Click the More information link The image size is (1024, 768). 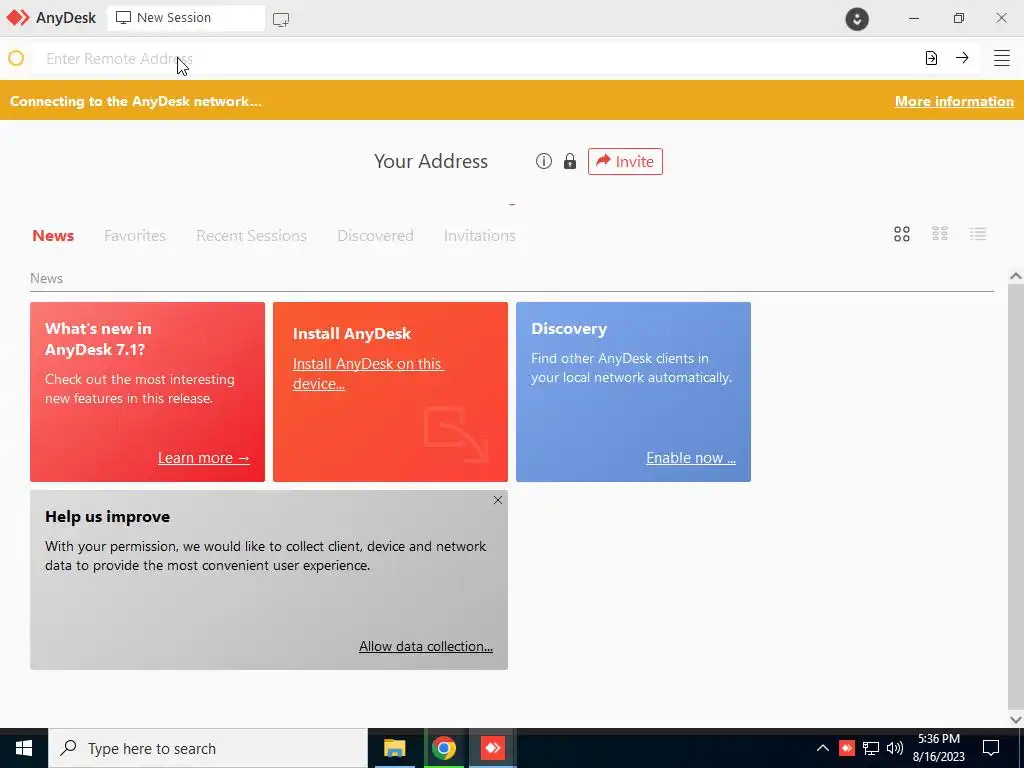click(x=954, y=101)
